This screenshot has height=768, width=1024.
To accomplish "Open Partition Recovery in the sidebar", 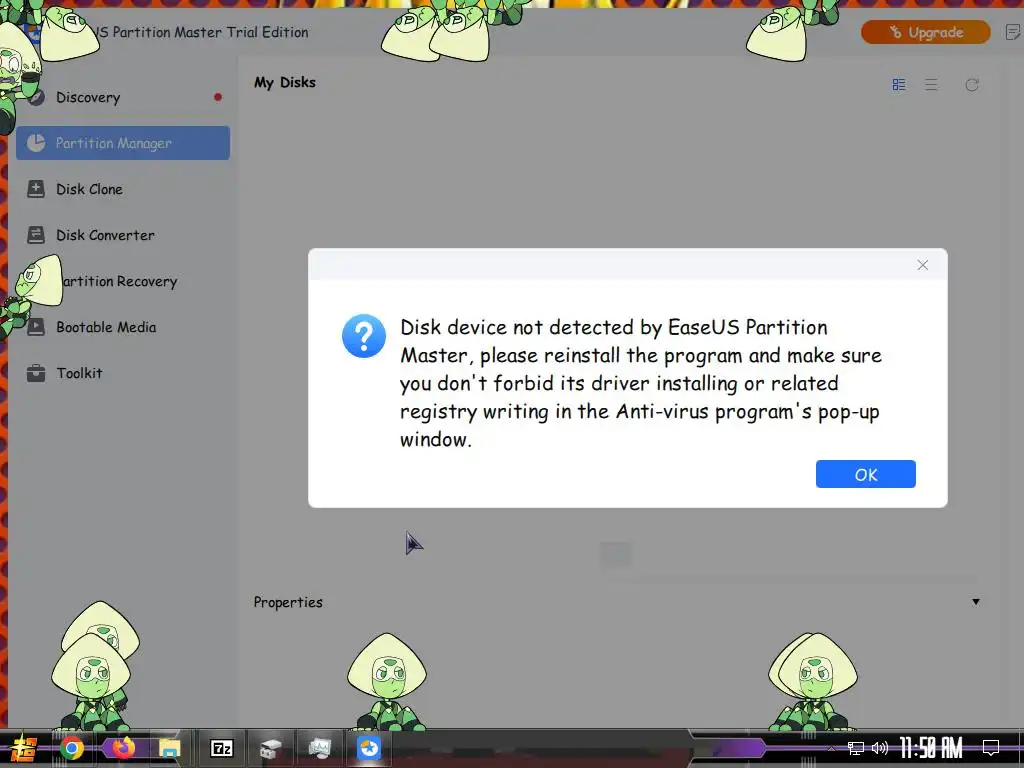I will (x=123, y=281).
